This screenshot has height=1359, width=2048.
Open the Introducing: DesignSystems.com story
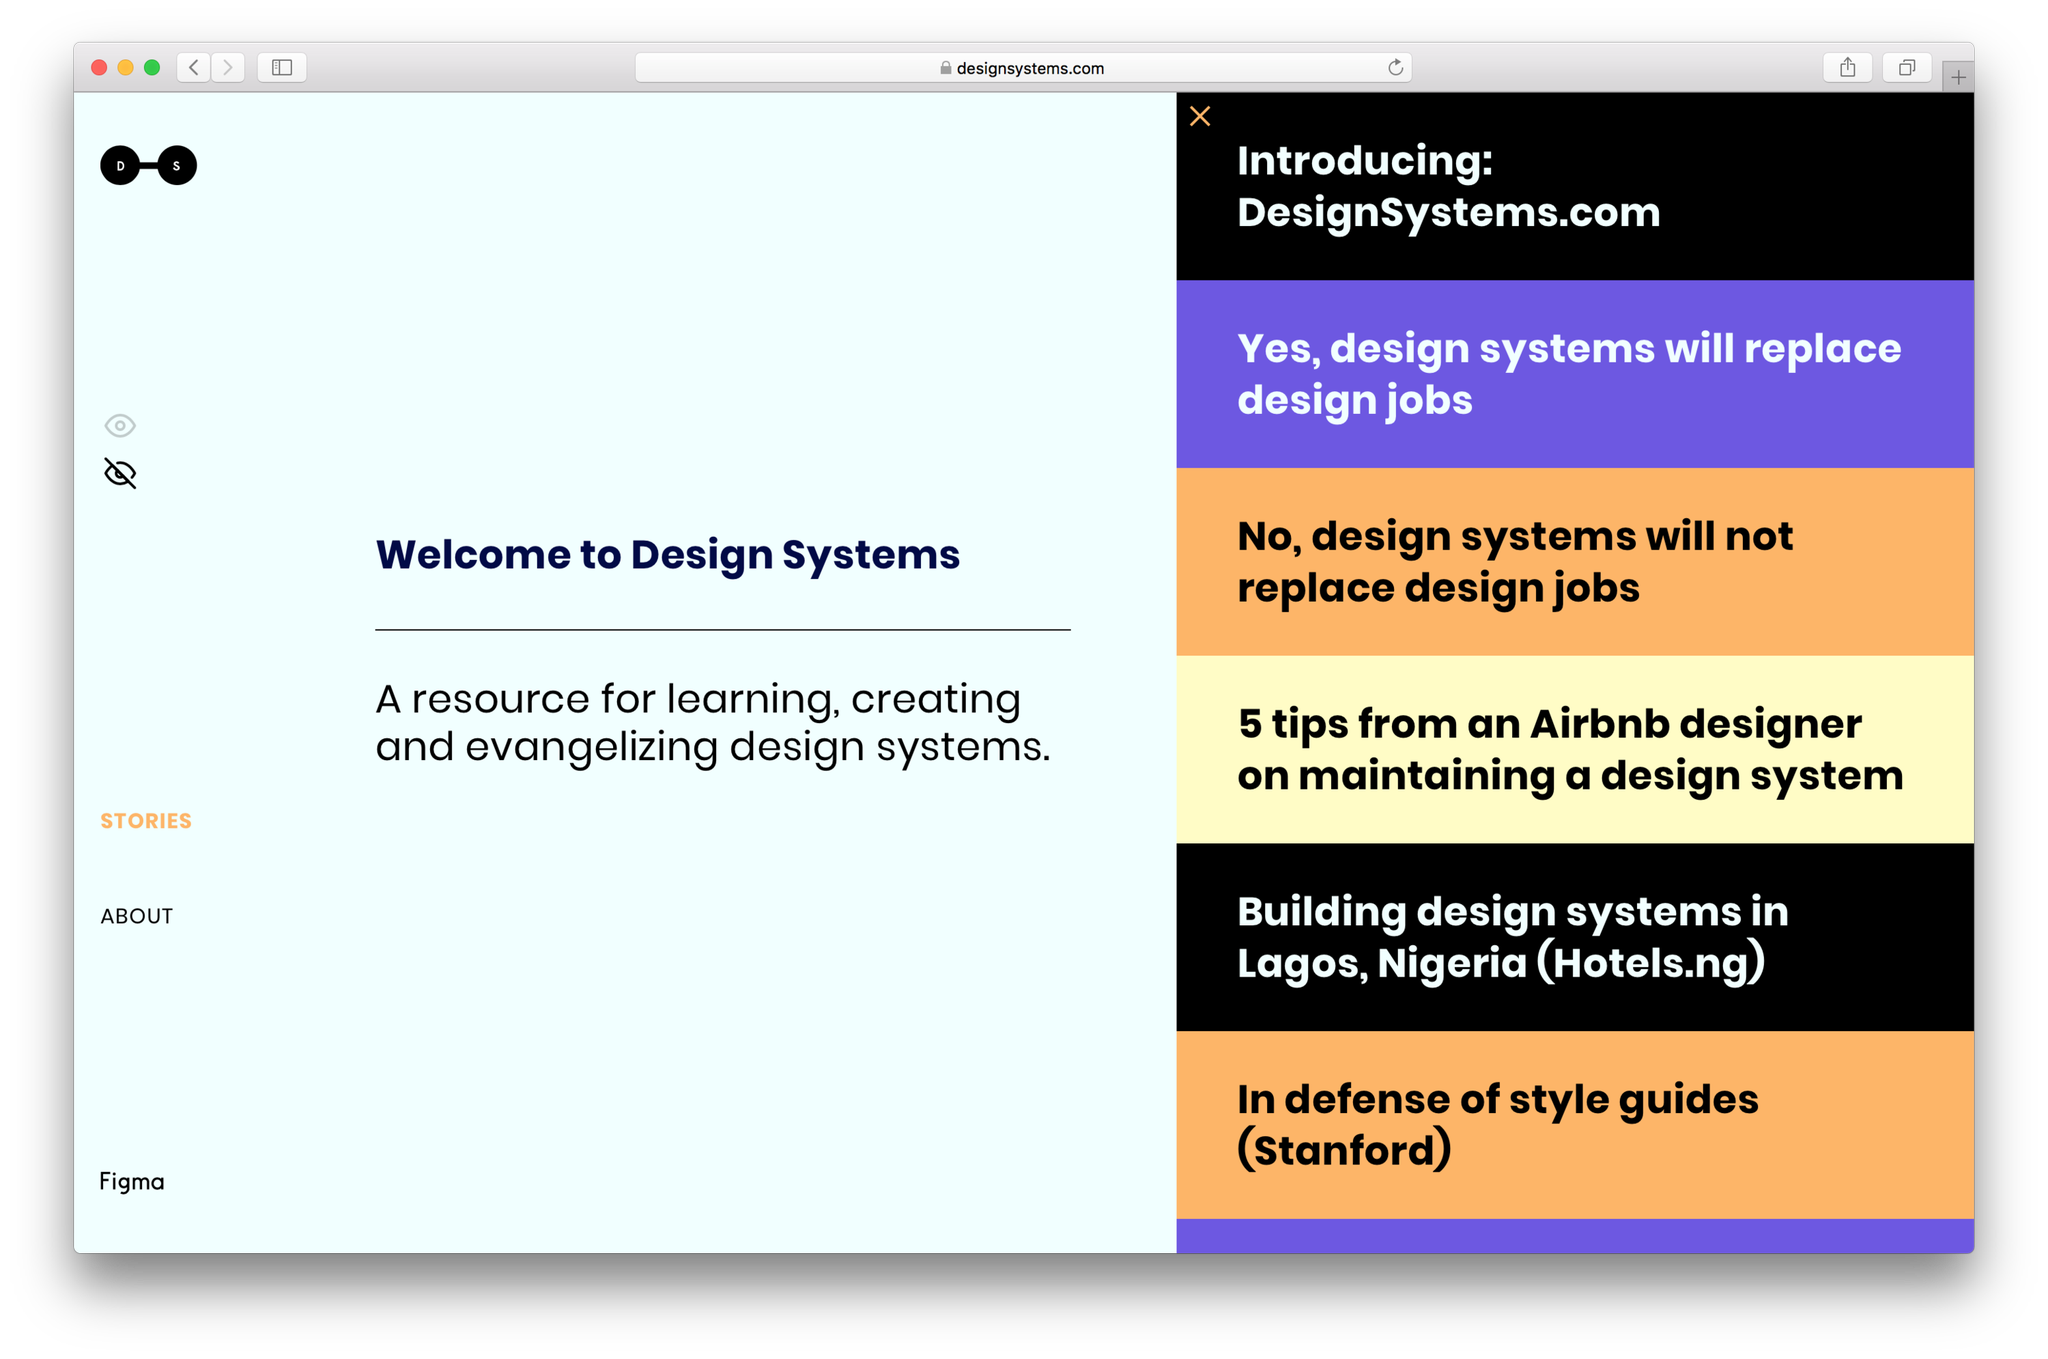1448,187
